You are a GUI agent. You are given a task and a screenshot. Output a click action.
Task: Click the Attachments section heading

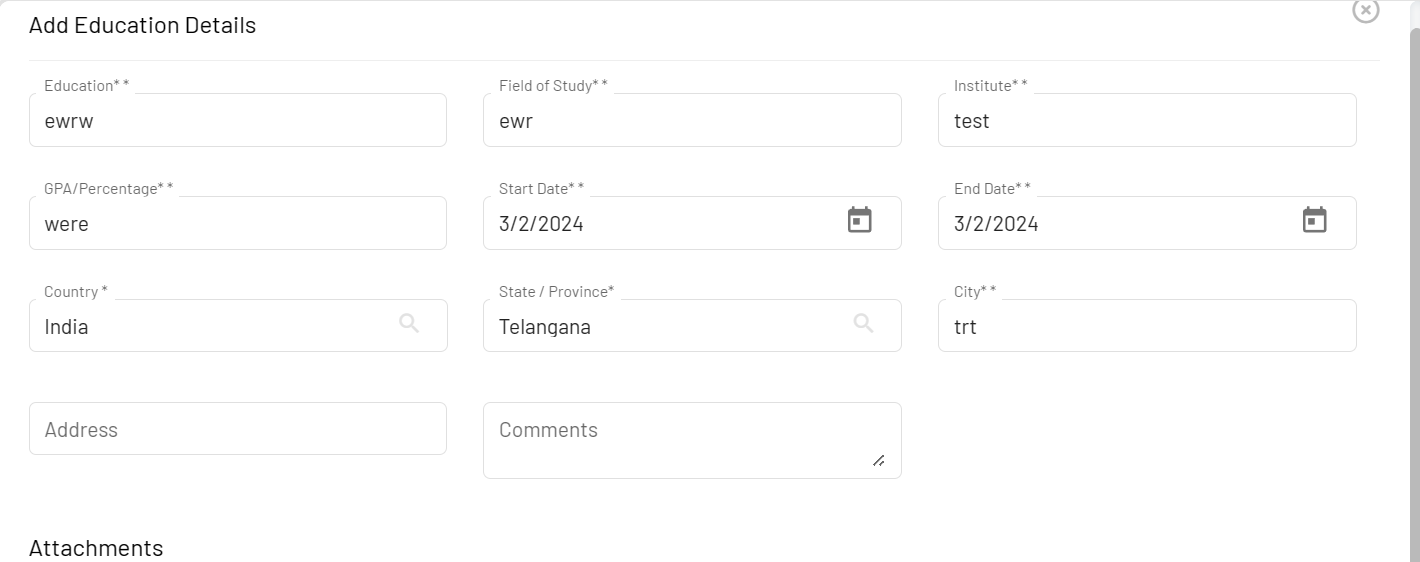96,548
